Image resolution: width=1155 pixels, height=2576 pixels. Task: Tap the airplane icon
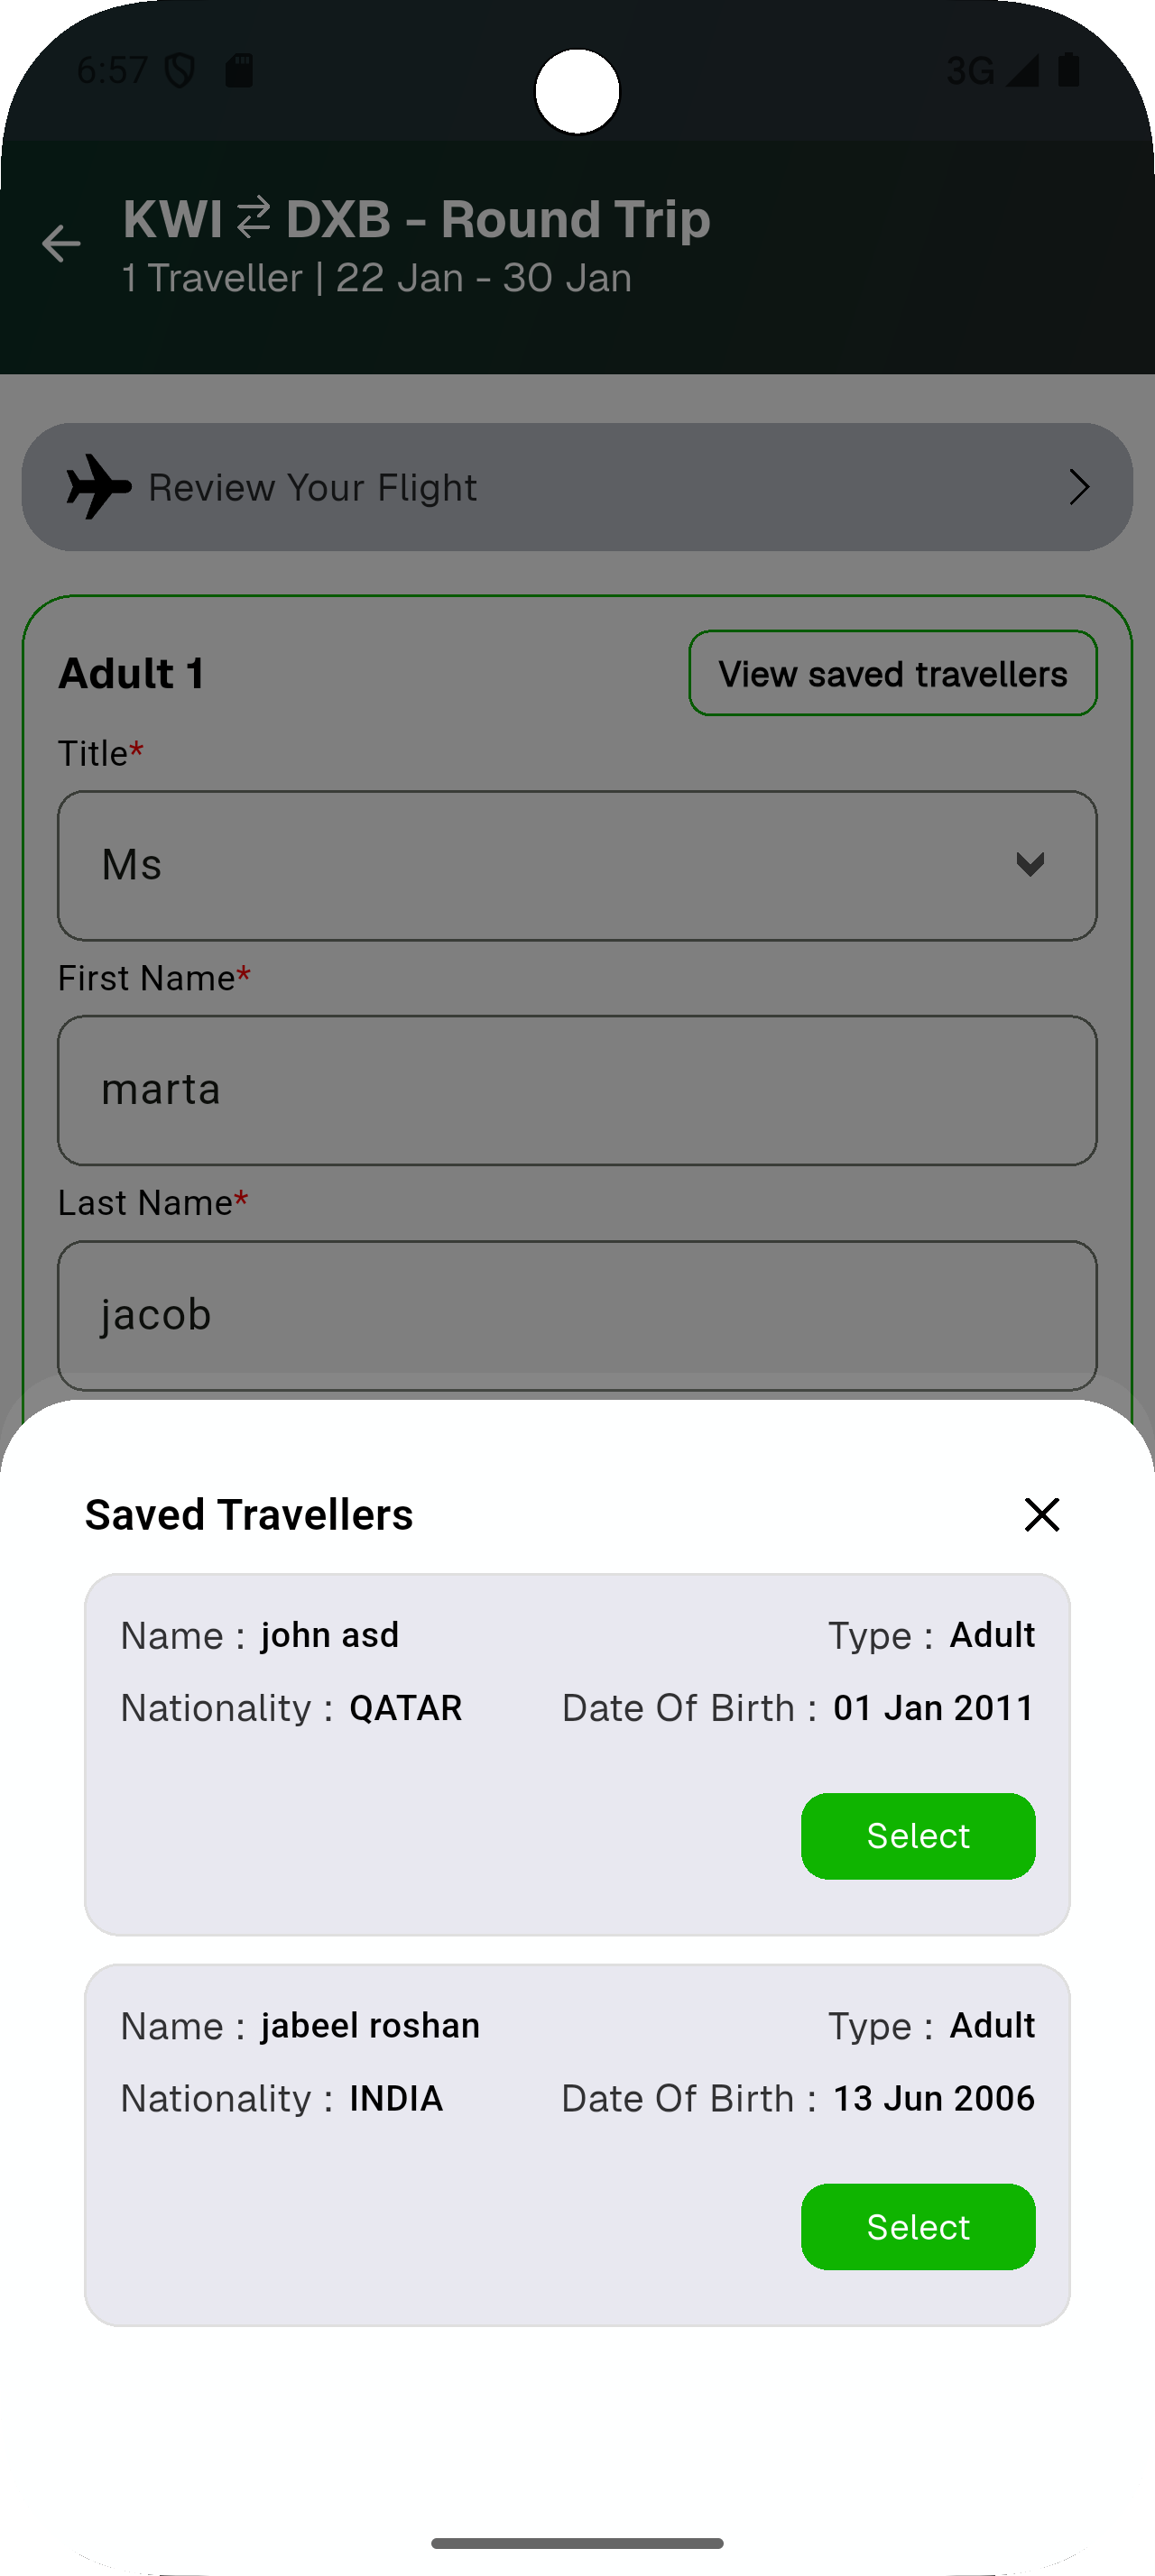coord(98,487)
